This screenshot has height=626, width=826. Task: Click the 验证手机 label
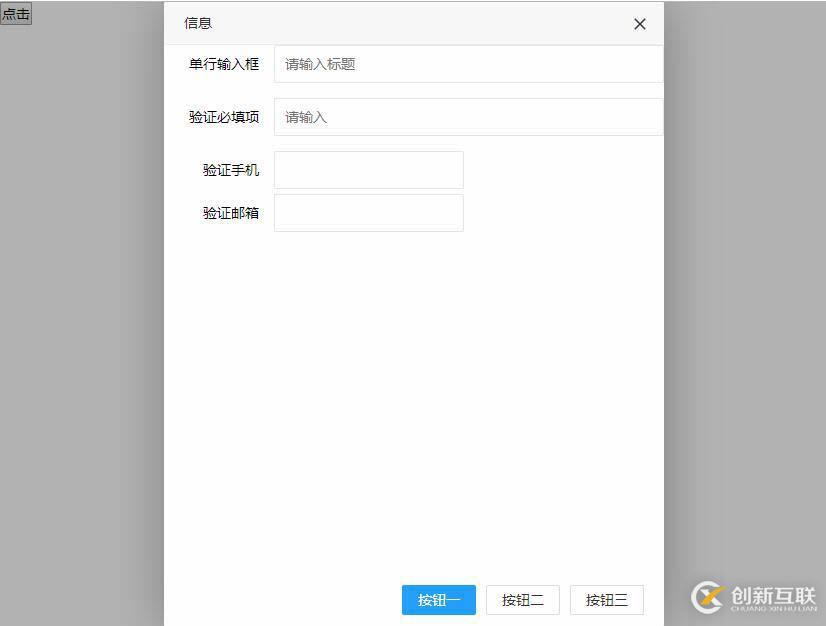click(231, 170)
